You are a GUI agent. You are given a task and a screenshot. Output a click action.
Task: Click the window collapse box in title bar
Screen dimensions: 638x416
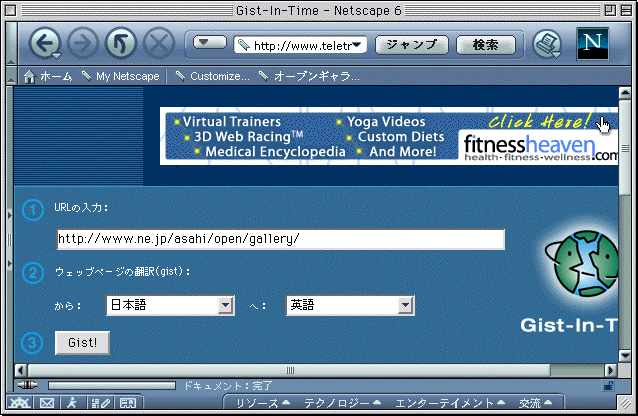coord(627,10)
